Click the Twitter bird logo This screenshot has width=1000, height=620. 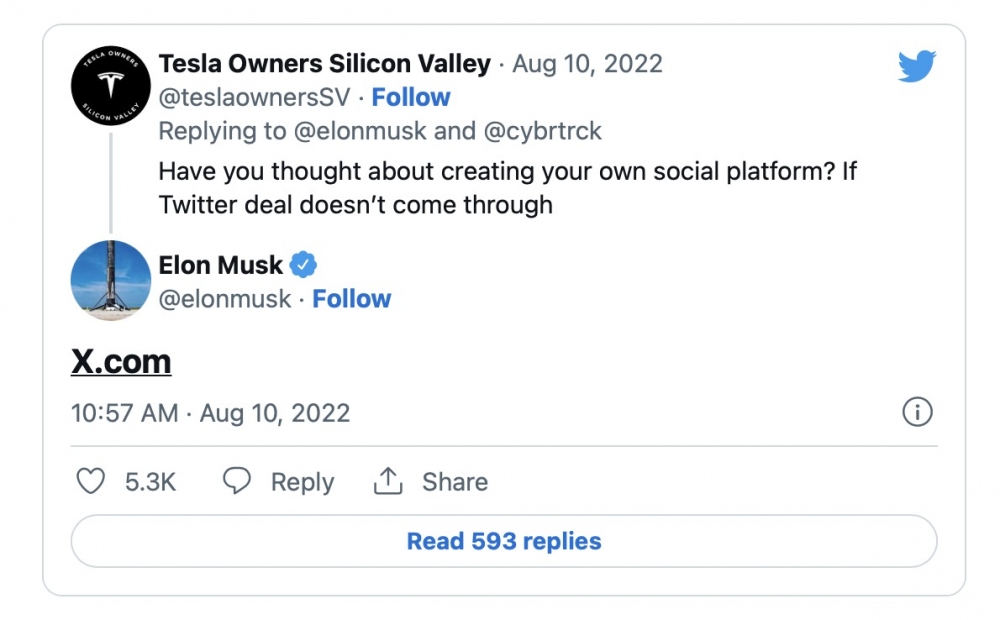[916, 67]
